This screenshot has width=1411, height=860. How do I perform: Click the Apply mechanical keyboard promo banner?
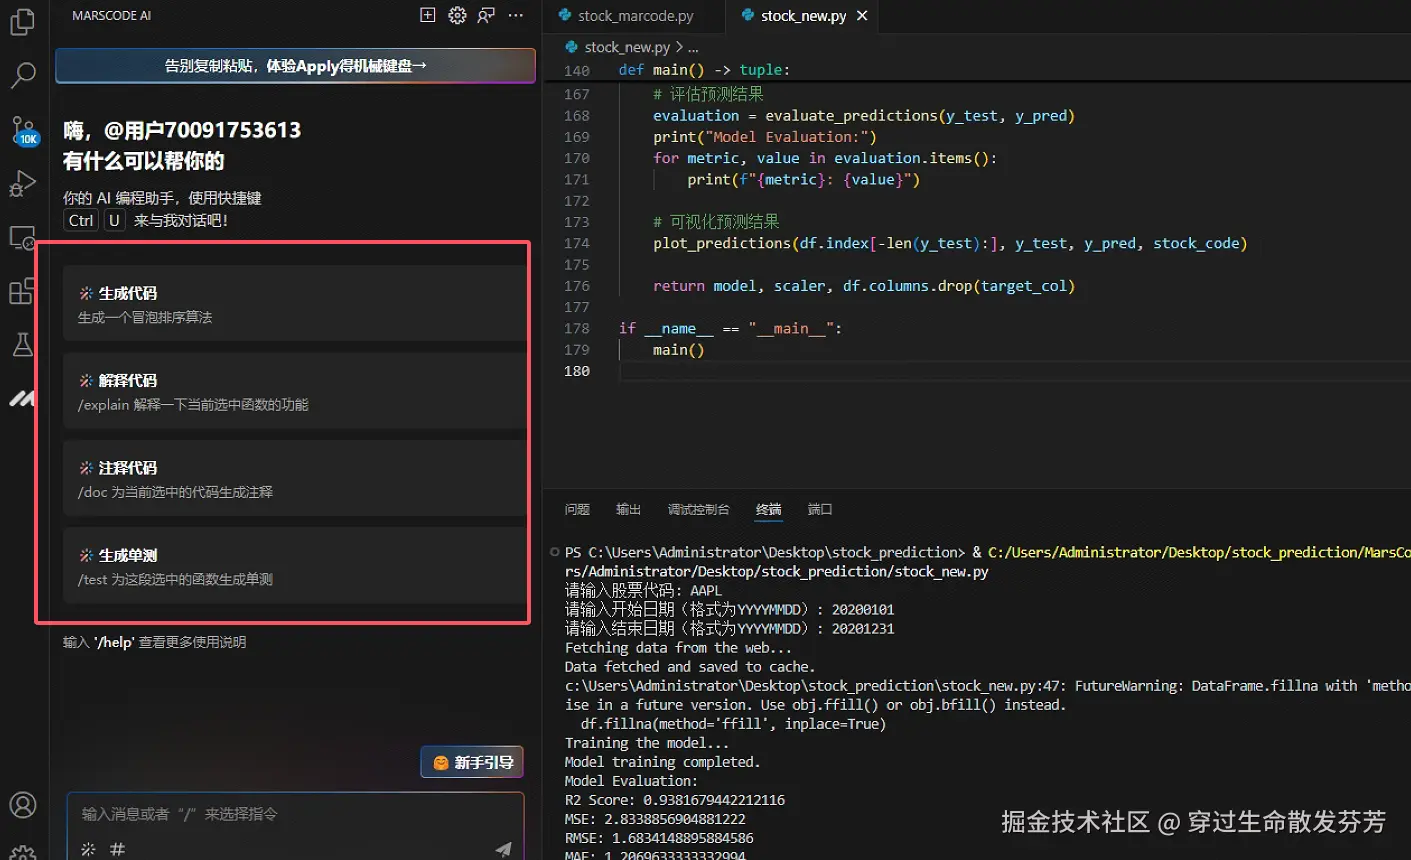click(295, 66)
